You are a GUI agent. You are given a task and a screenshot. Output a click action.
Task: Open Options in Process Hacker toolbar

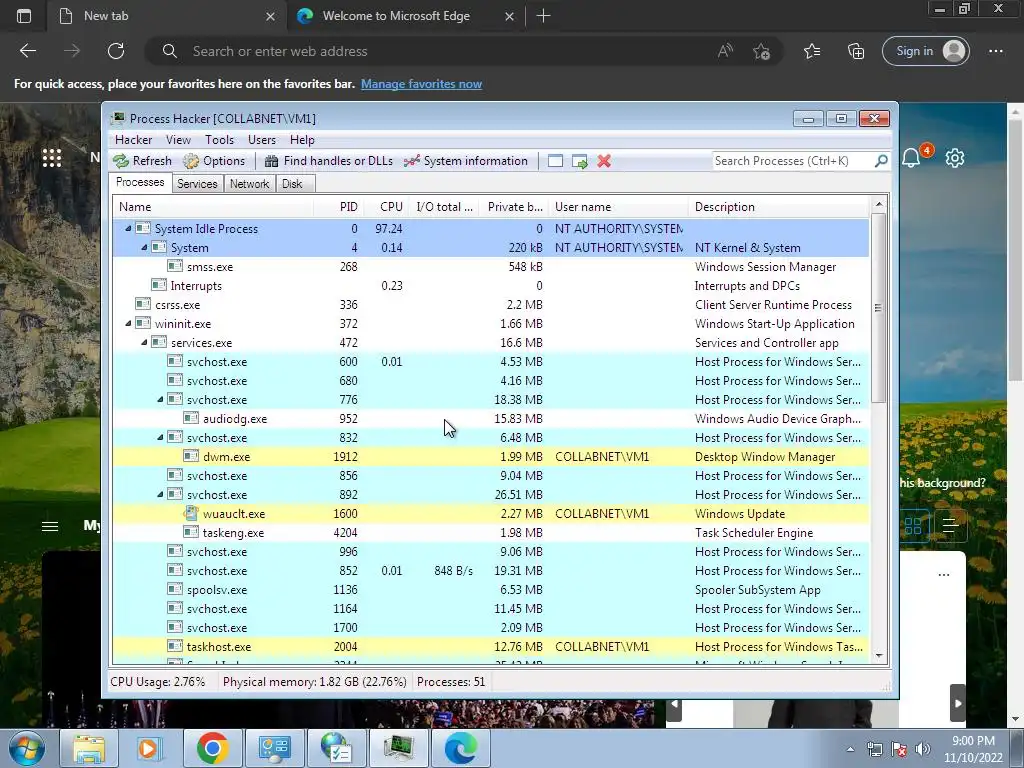click(214, 161)
